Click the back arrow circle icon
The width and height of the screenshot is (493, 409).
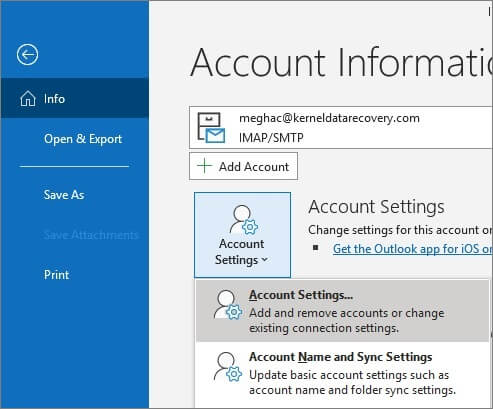coord(27,54)
